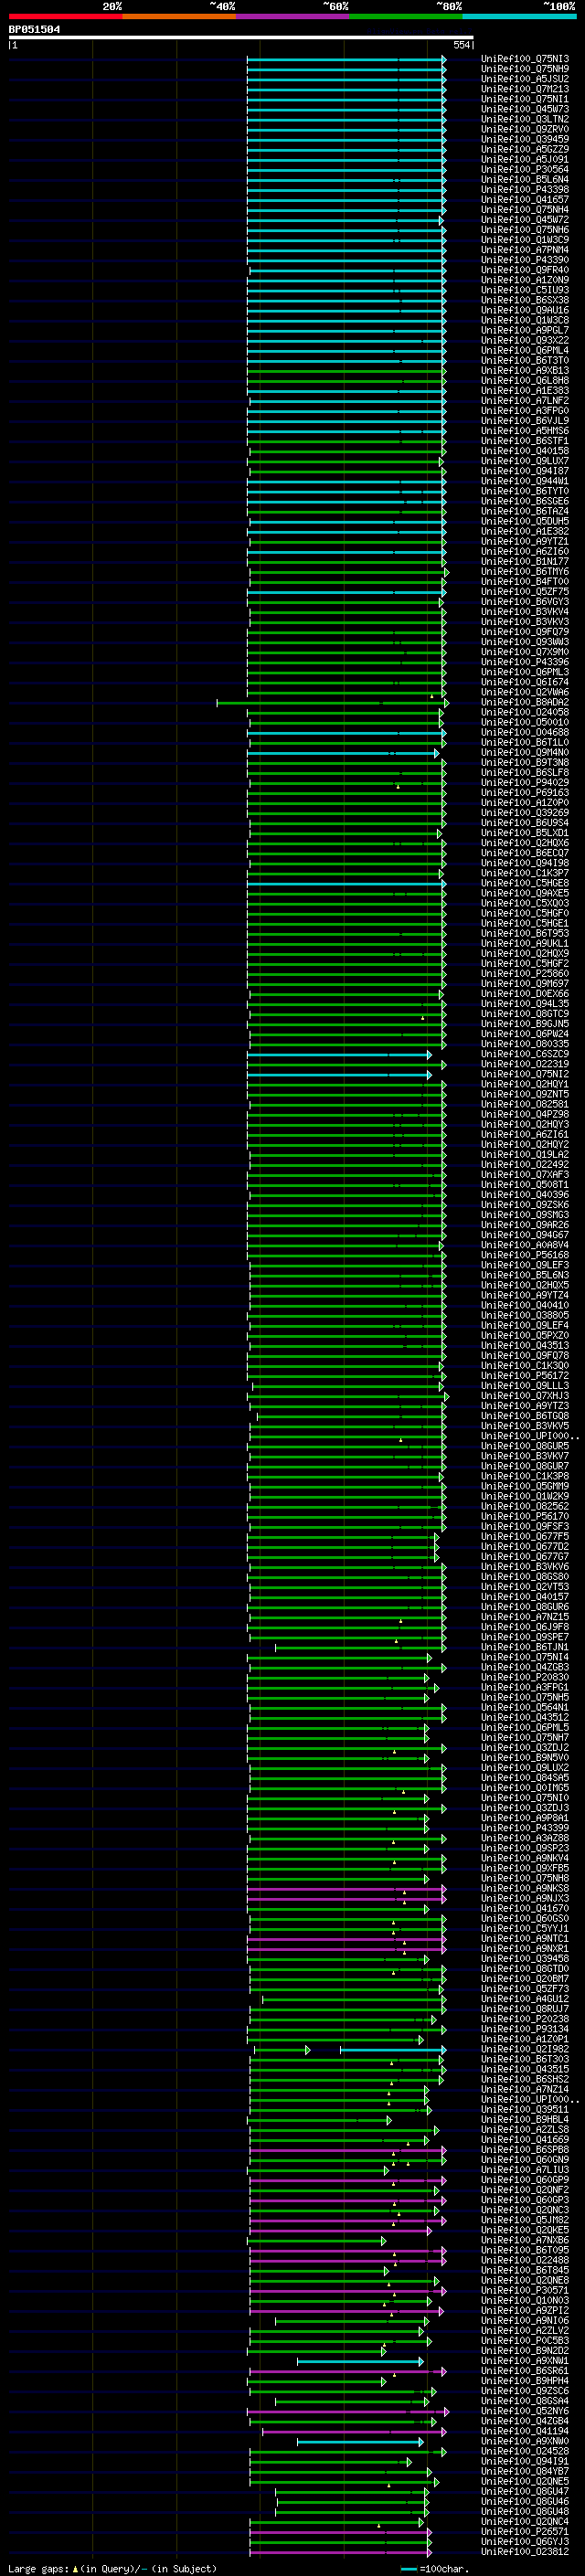Image resolution: width=585 pixels, height=2576 pixels.
Task: Click label UniRef100_Q75NI1
Action: [x=524, y=99]
